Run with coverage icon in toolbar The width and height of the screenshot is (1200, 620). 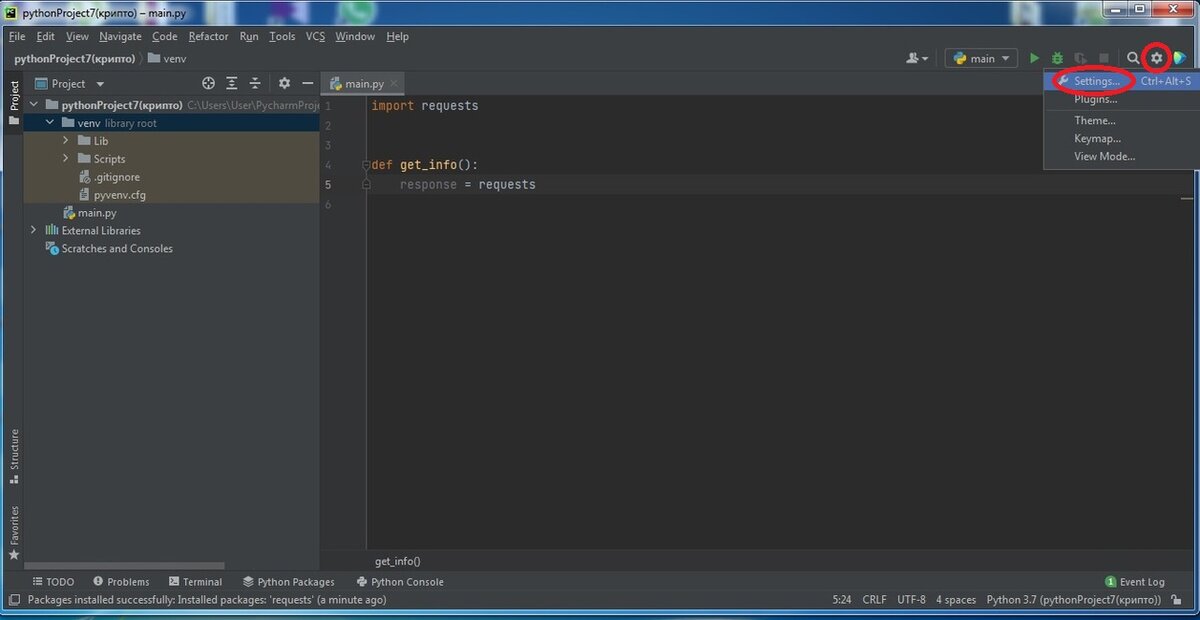tap(1080, 59)
